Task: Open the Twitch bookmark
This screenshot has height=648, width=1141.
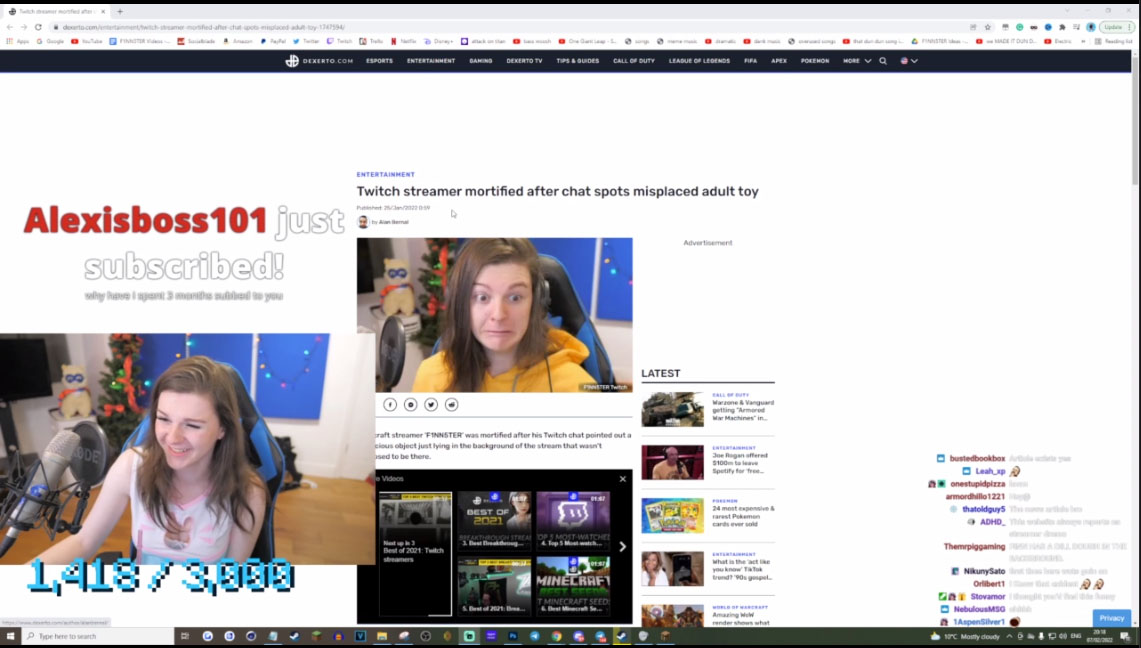Action: coord(339,41)
